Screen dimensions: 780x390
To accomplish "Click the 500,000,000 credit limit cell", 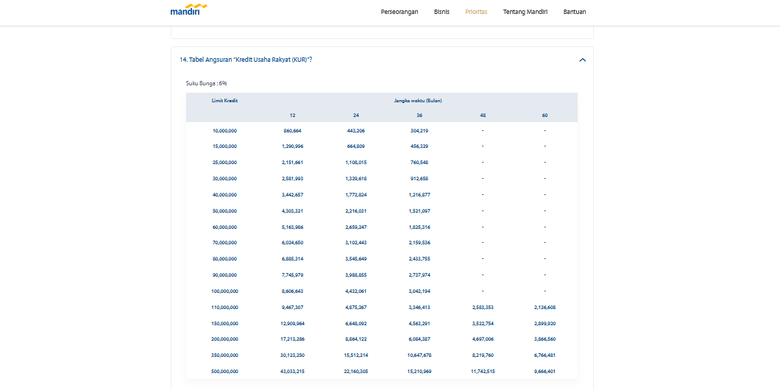I will point(225,371).
